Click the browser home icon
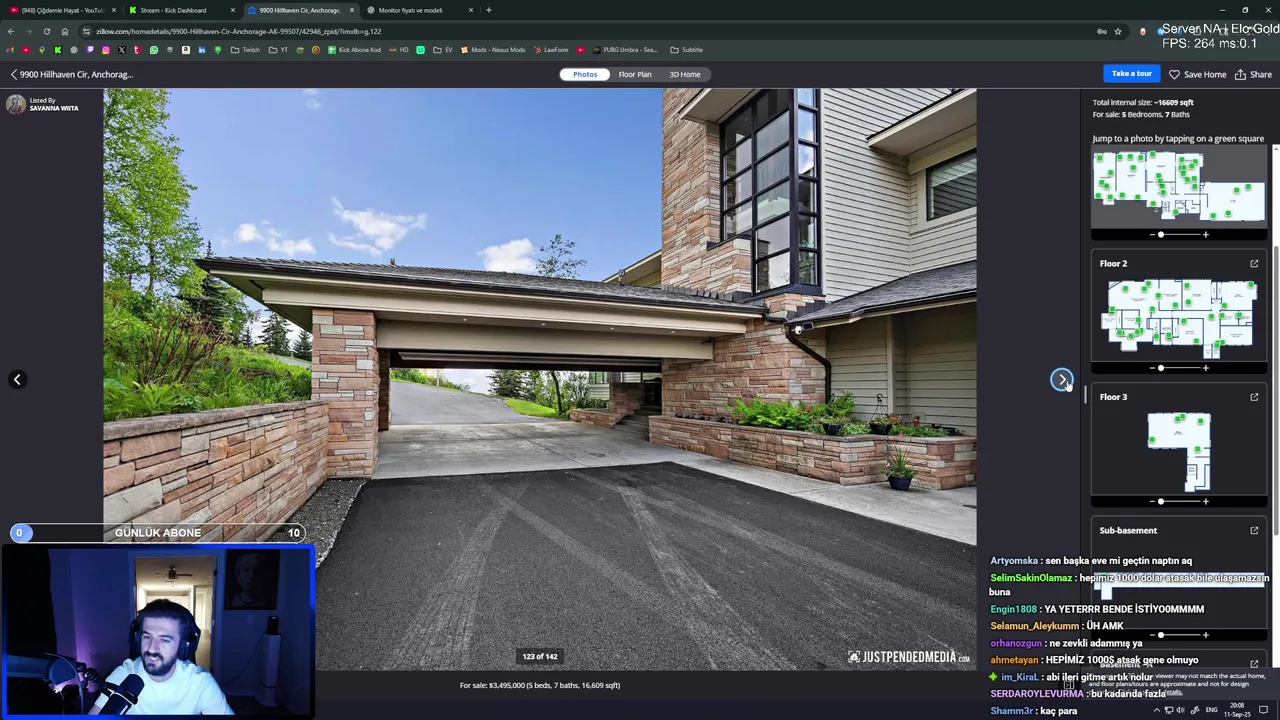 coord(65,31)
